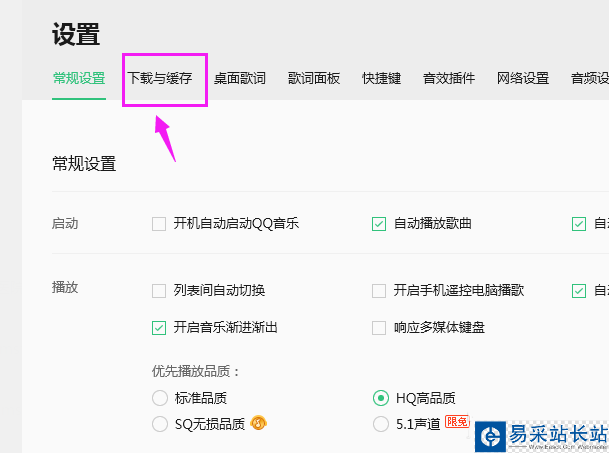Pick the SQ无损品质 radio option
The width and height of the screenshot is (609, 453).
pyautogui.click(x=159, y=424)
